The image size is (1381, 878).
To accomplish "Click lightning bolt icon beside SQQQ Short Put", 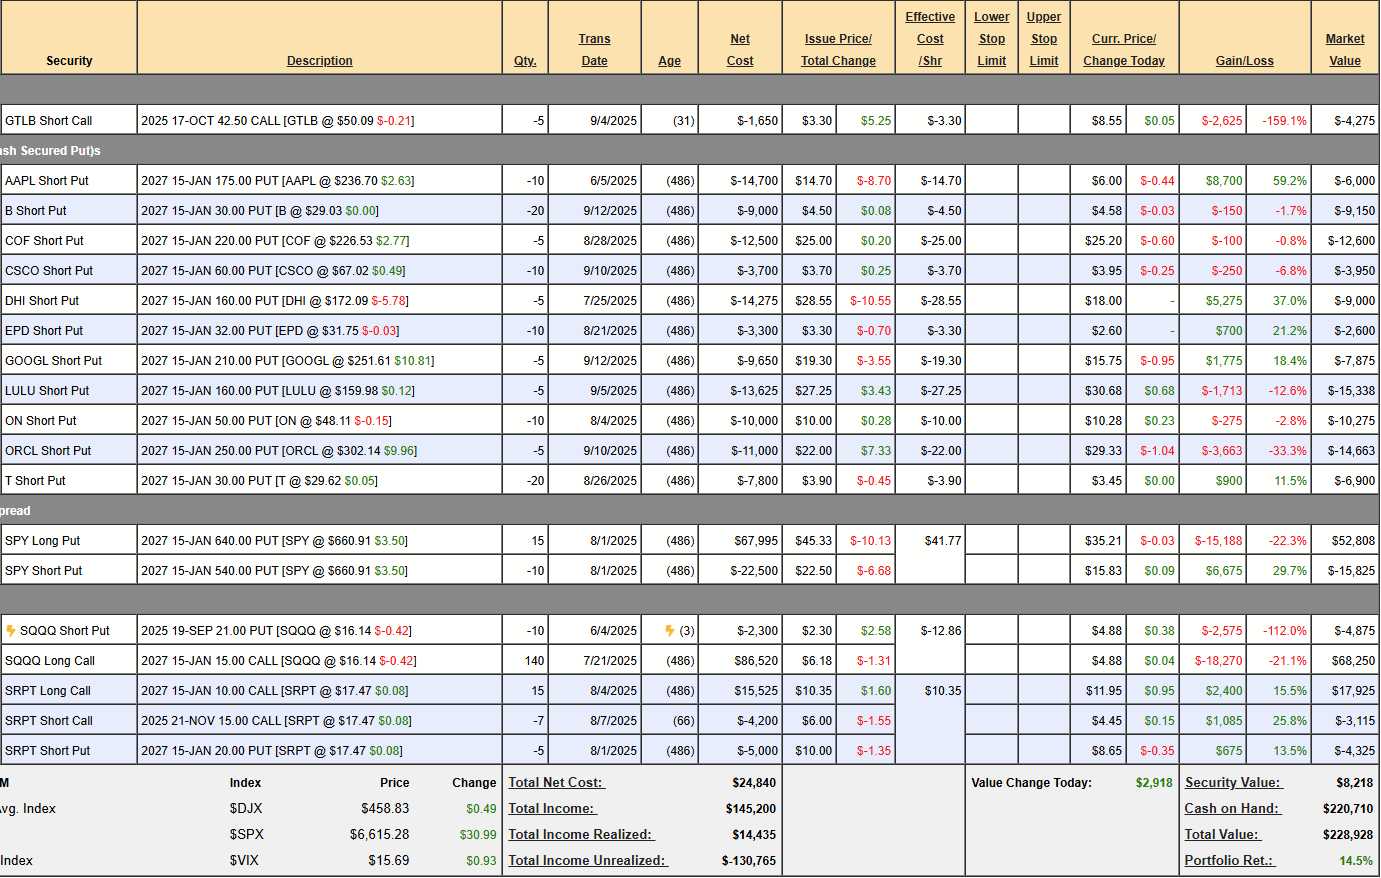I will pyautogui.click(x=11, y=631).
